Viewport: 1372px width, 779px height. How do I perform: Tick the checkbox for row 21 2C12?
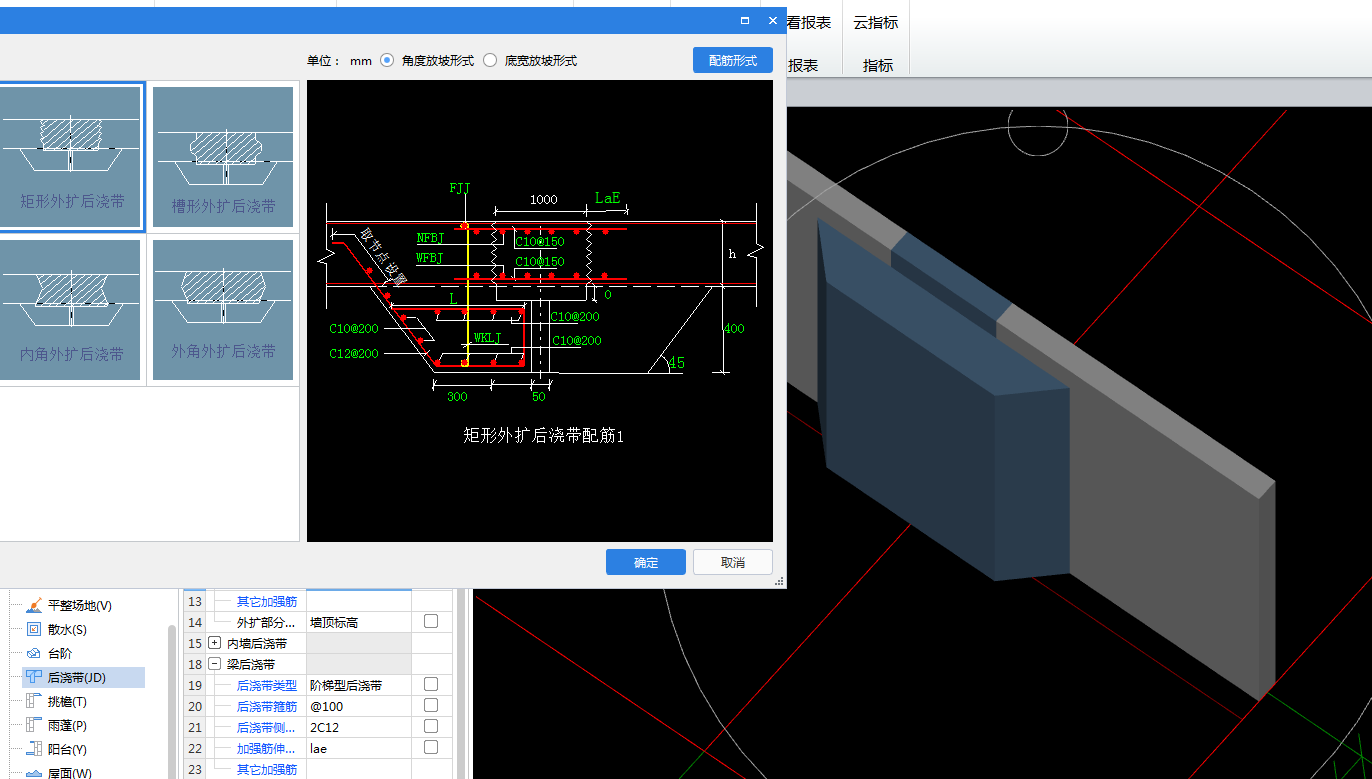click(x=431, y=726)
